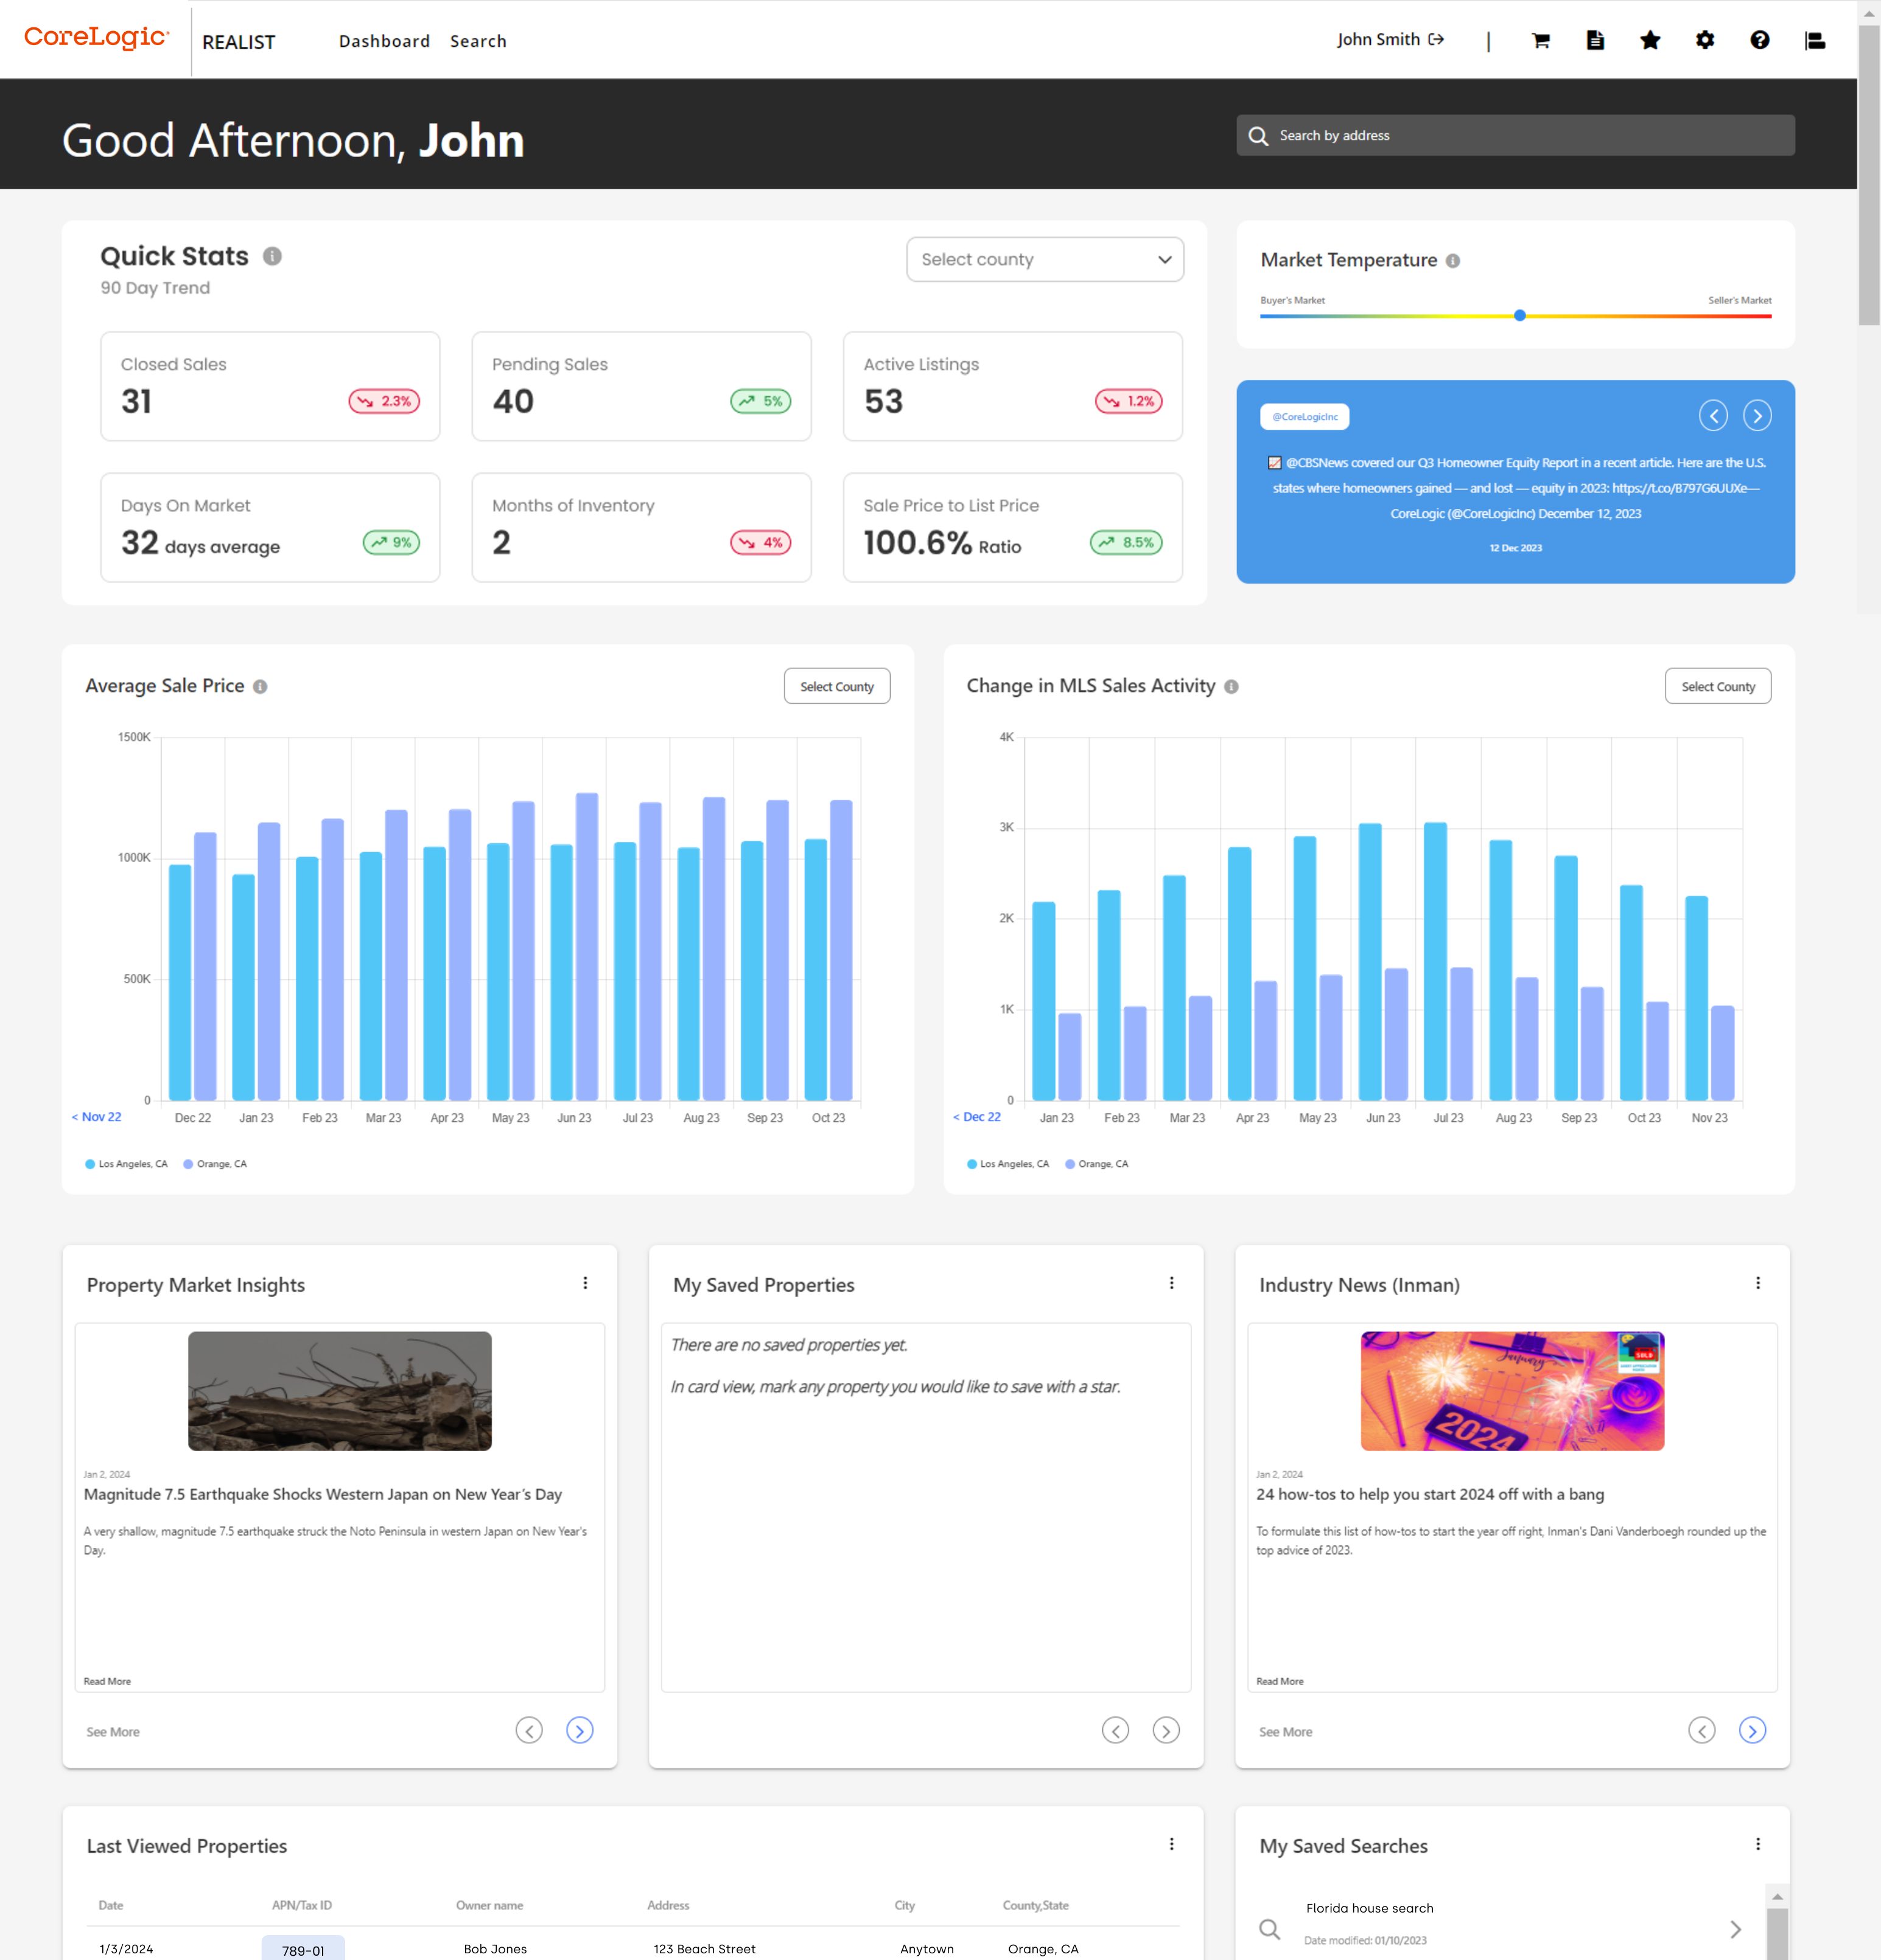This screenshot has height=1960, width=1881.
Task: Open the Select county dropdown in Quick Stats
Action: point(1044,259)
